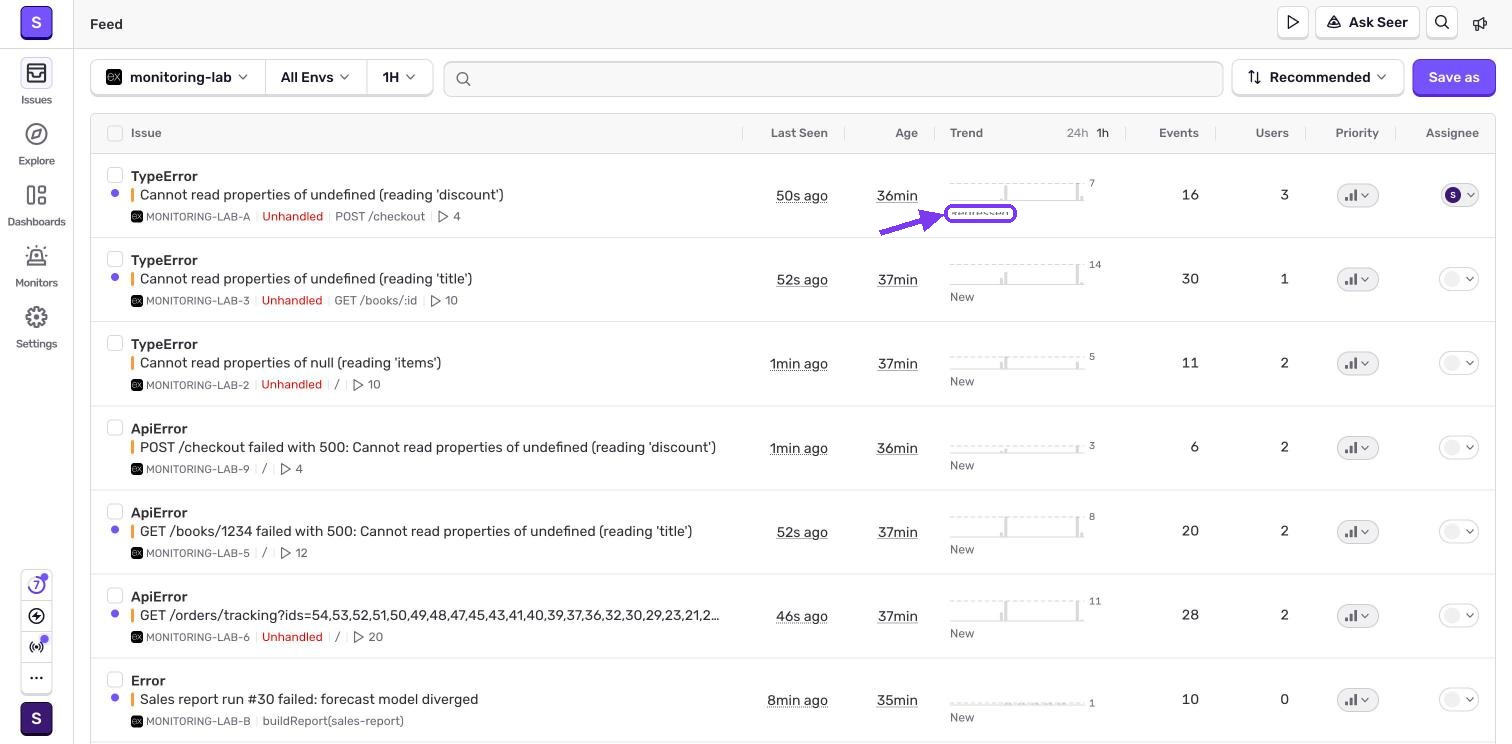Tick checkbox for Sales report run #30 error
Viewport: 1512px width, 744px height.
[115, 679]
